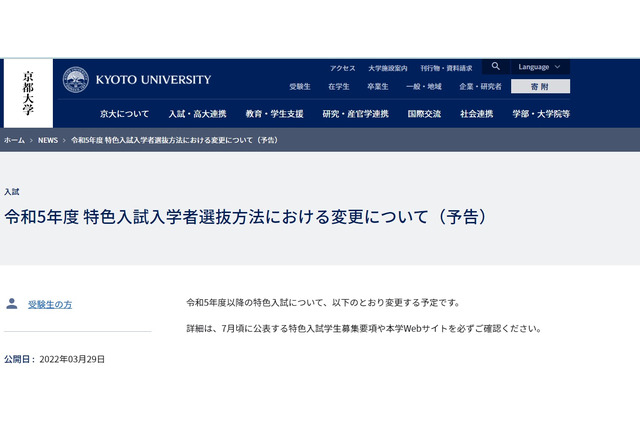Select 受験生 audience menu item
The image size is (640, 426).
tap(300, 87)
